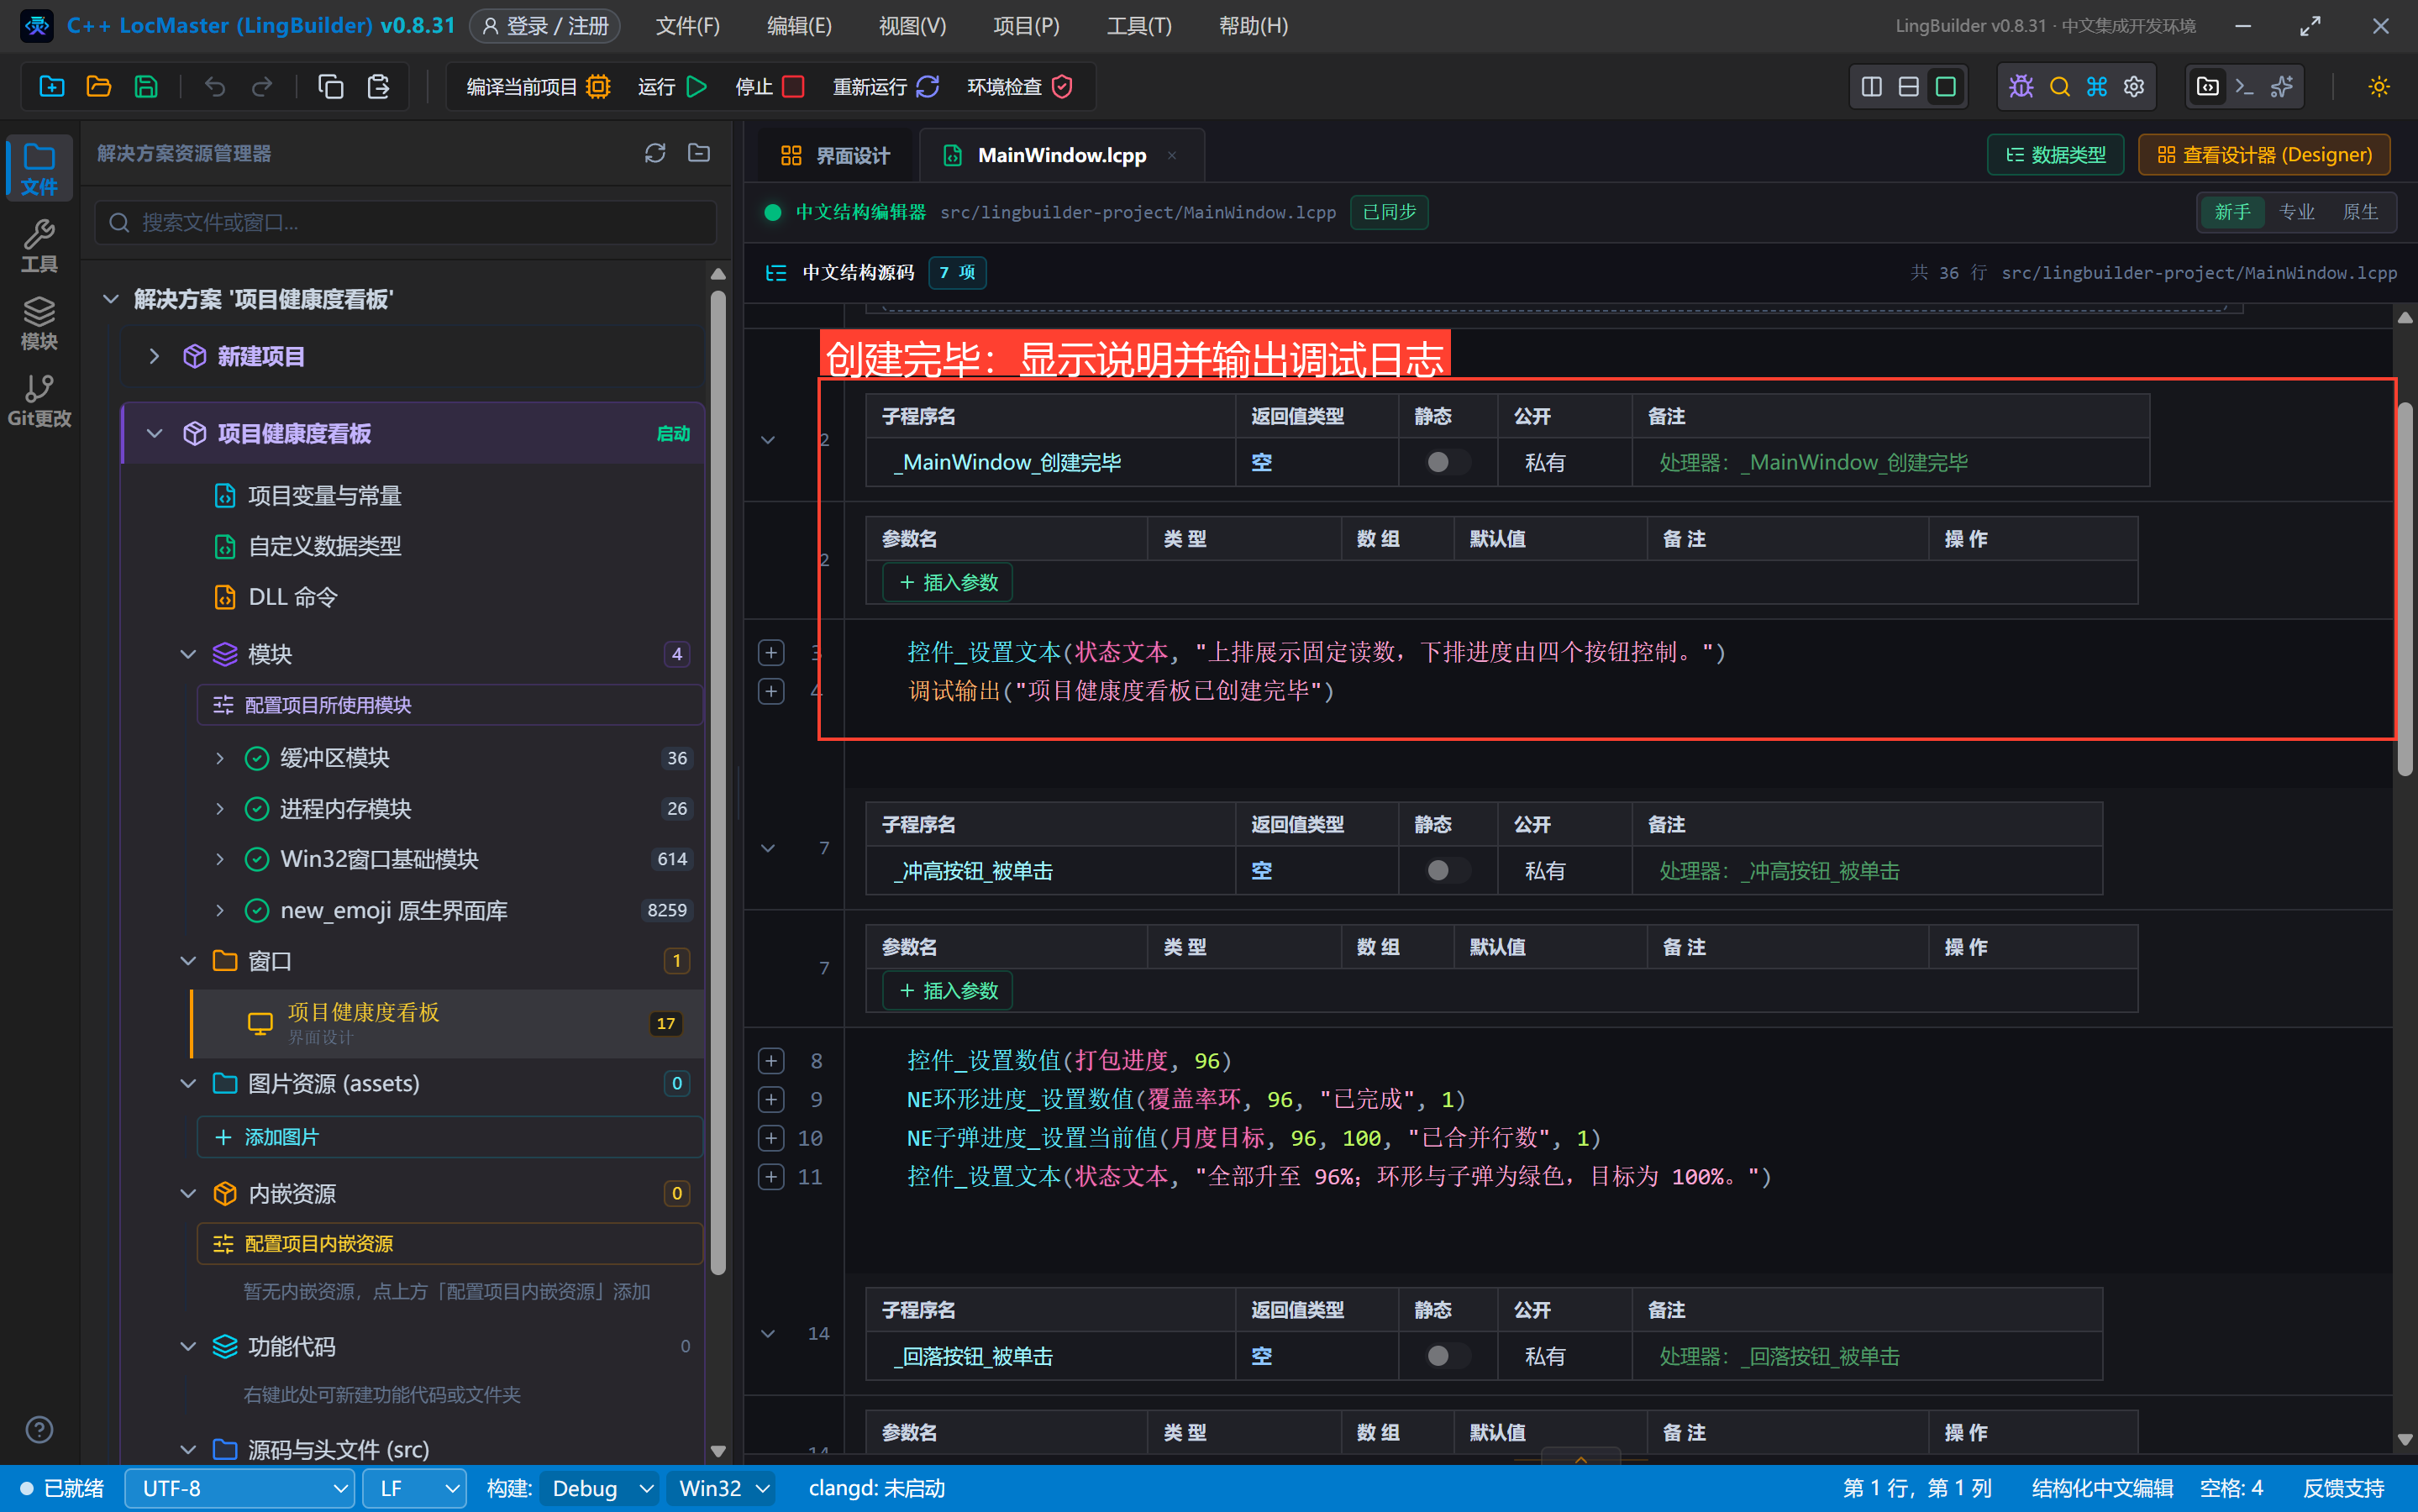
Task: Collapse the 窗口 folder
Action: [x=188, y=961]
